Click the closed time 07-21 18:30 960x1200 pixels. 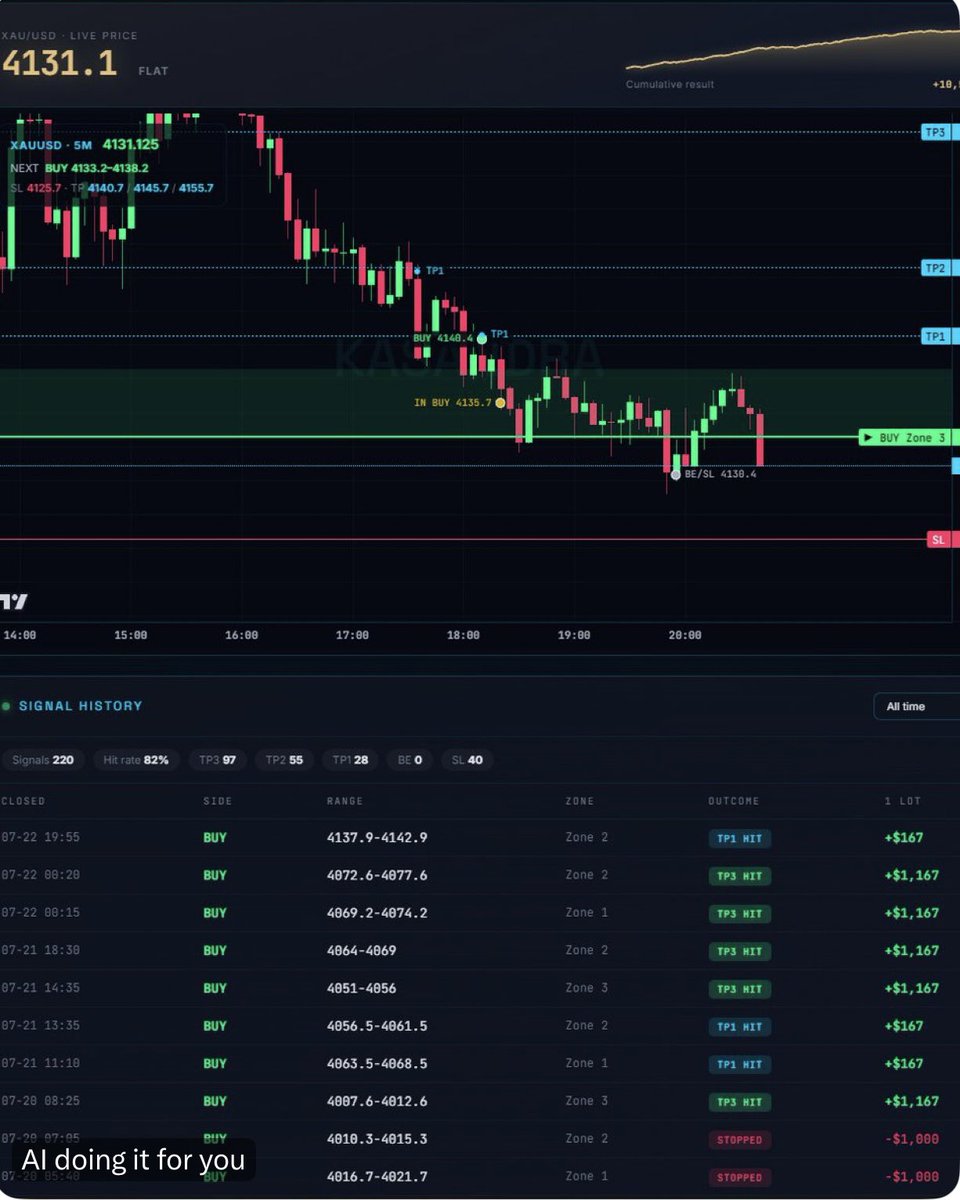point(40,951)
